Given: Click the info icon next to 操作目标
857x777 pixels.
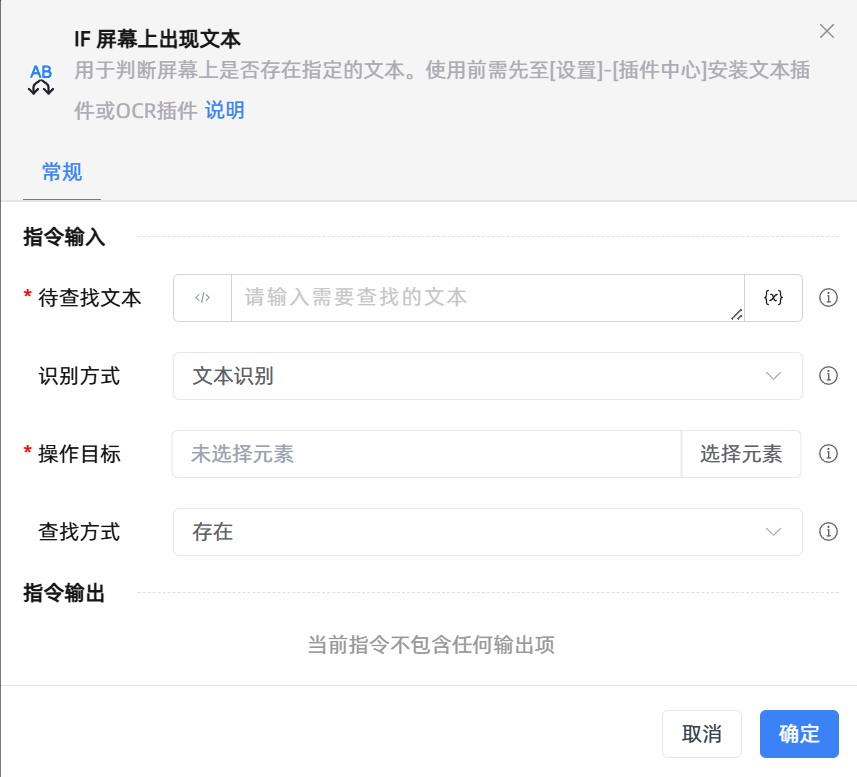Looking at the screenshot, I should pos(828,453).
